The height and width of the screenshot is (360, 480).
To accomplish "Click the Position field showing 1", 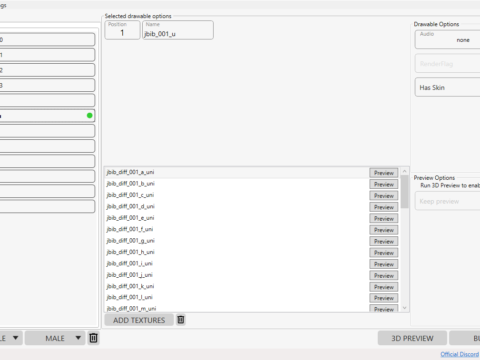I will 122,30.
